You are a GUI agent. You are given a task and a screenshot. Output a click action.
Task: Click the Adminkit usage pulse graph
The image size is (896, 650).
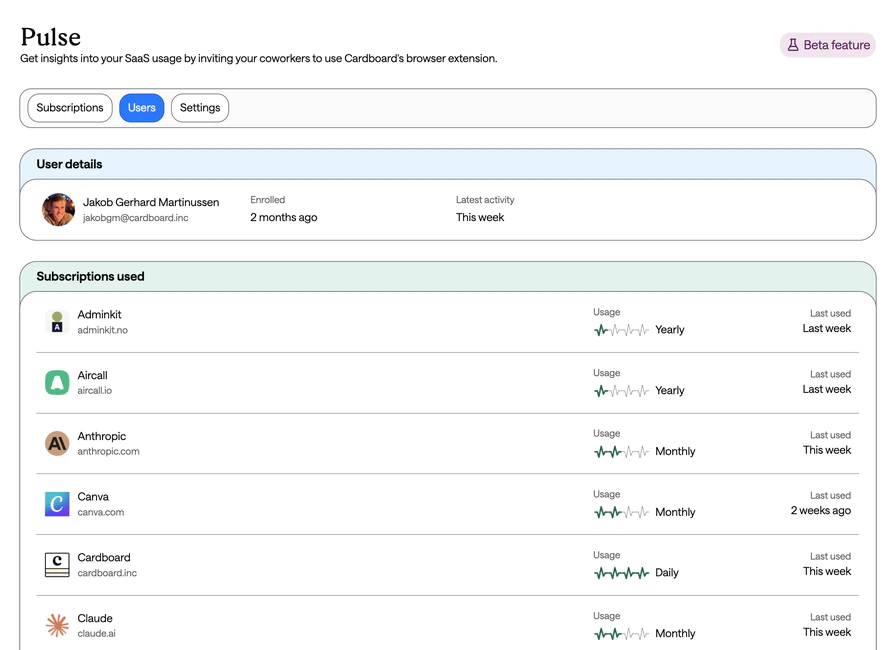[x=622, y=330]
